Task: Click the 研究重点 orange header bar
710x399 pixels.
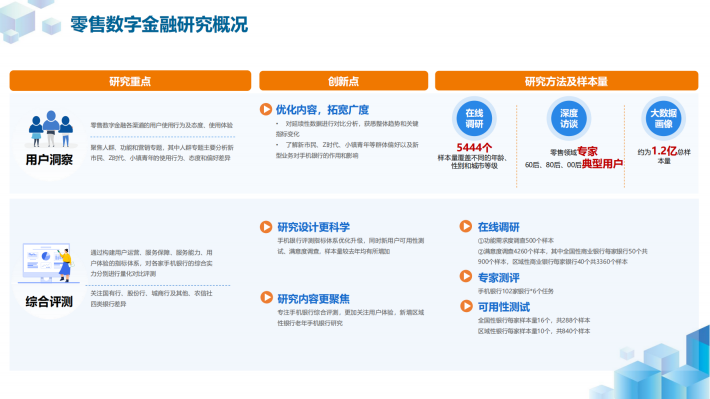Action: click(x=130, y=81)
